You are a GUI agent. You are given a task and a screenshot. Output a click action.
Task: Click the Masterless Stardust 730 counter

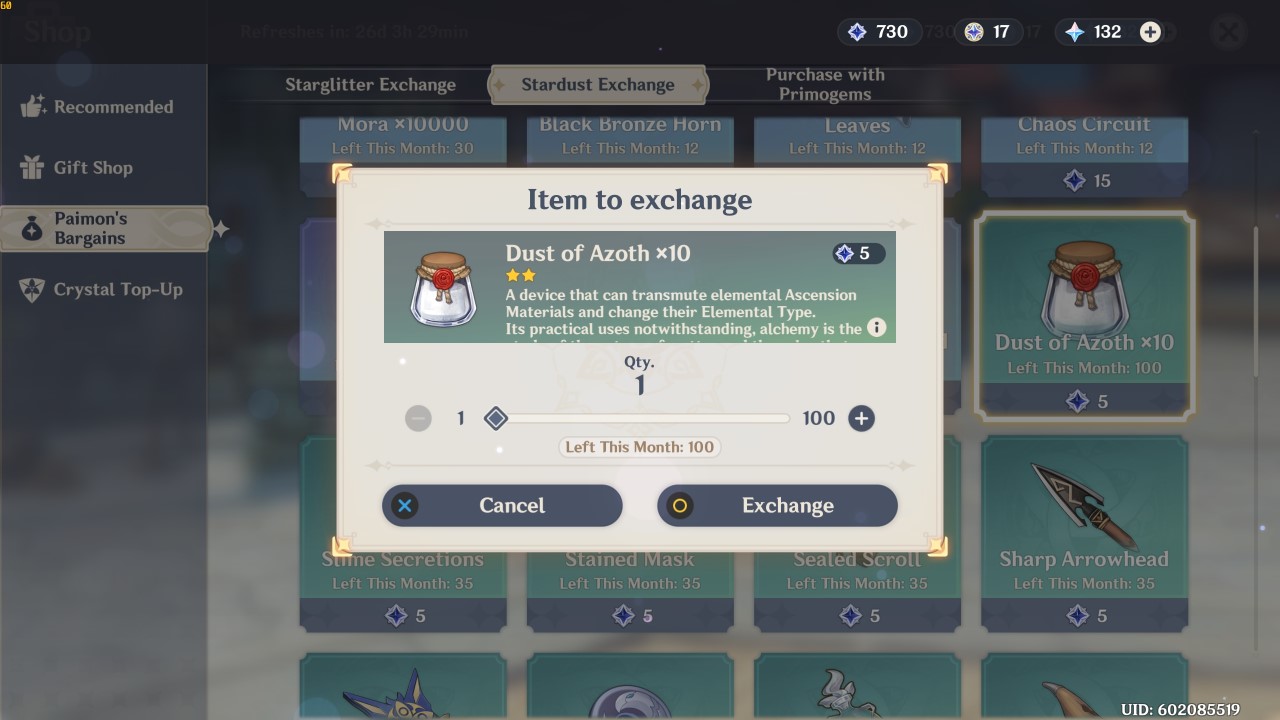point(878,32)
